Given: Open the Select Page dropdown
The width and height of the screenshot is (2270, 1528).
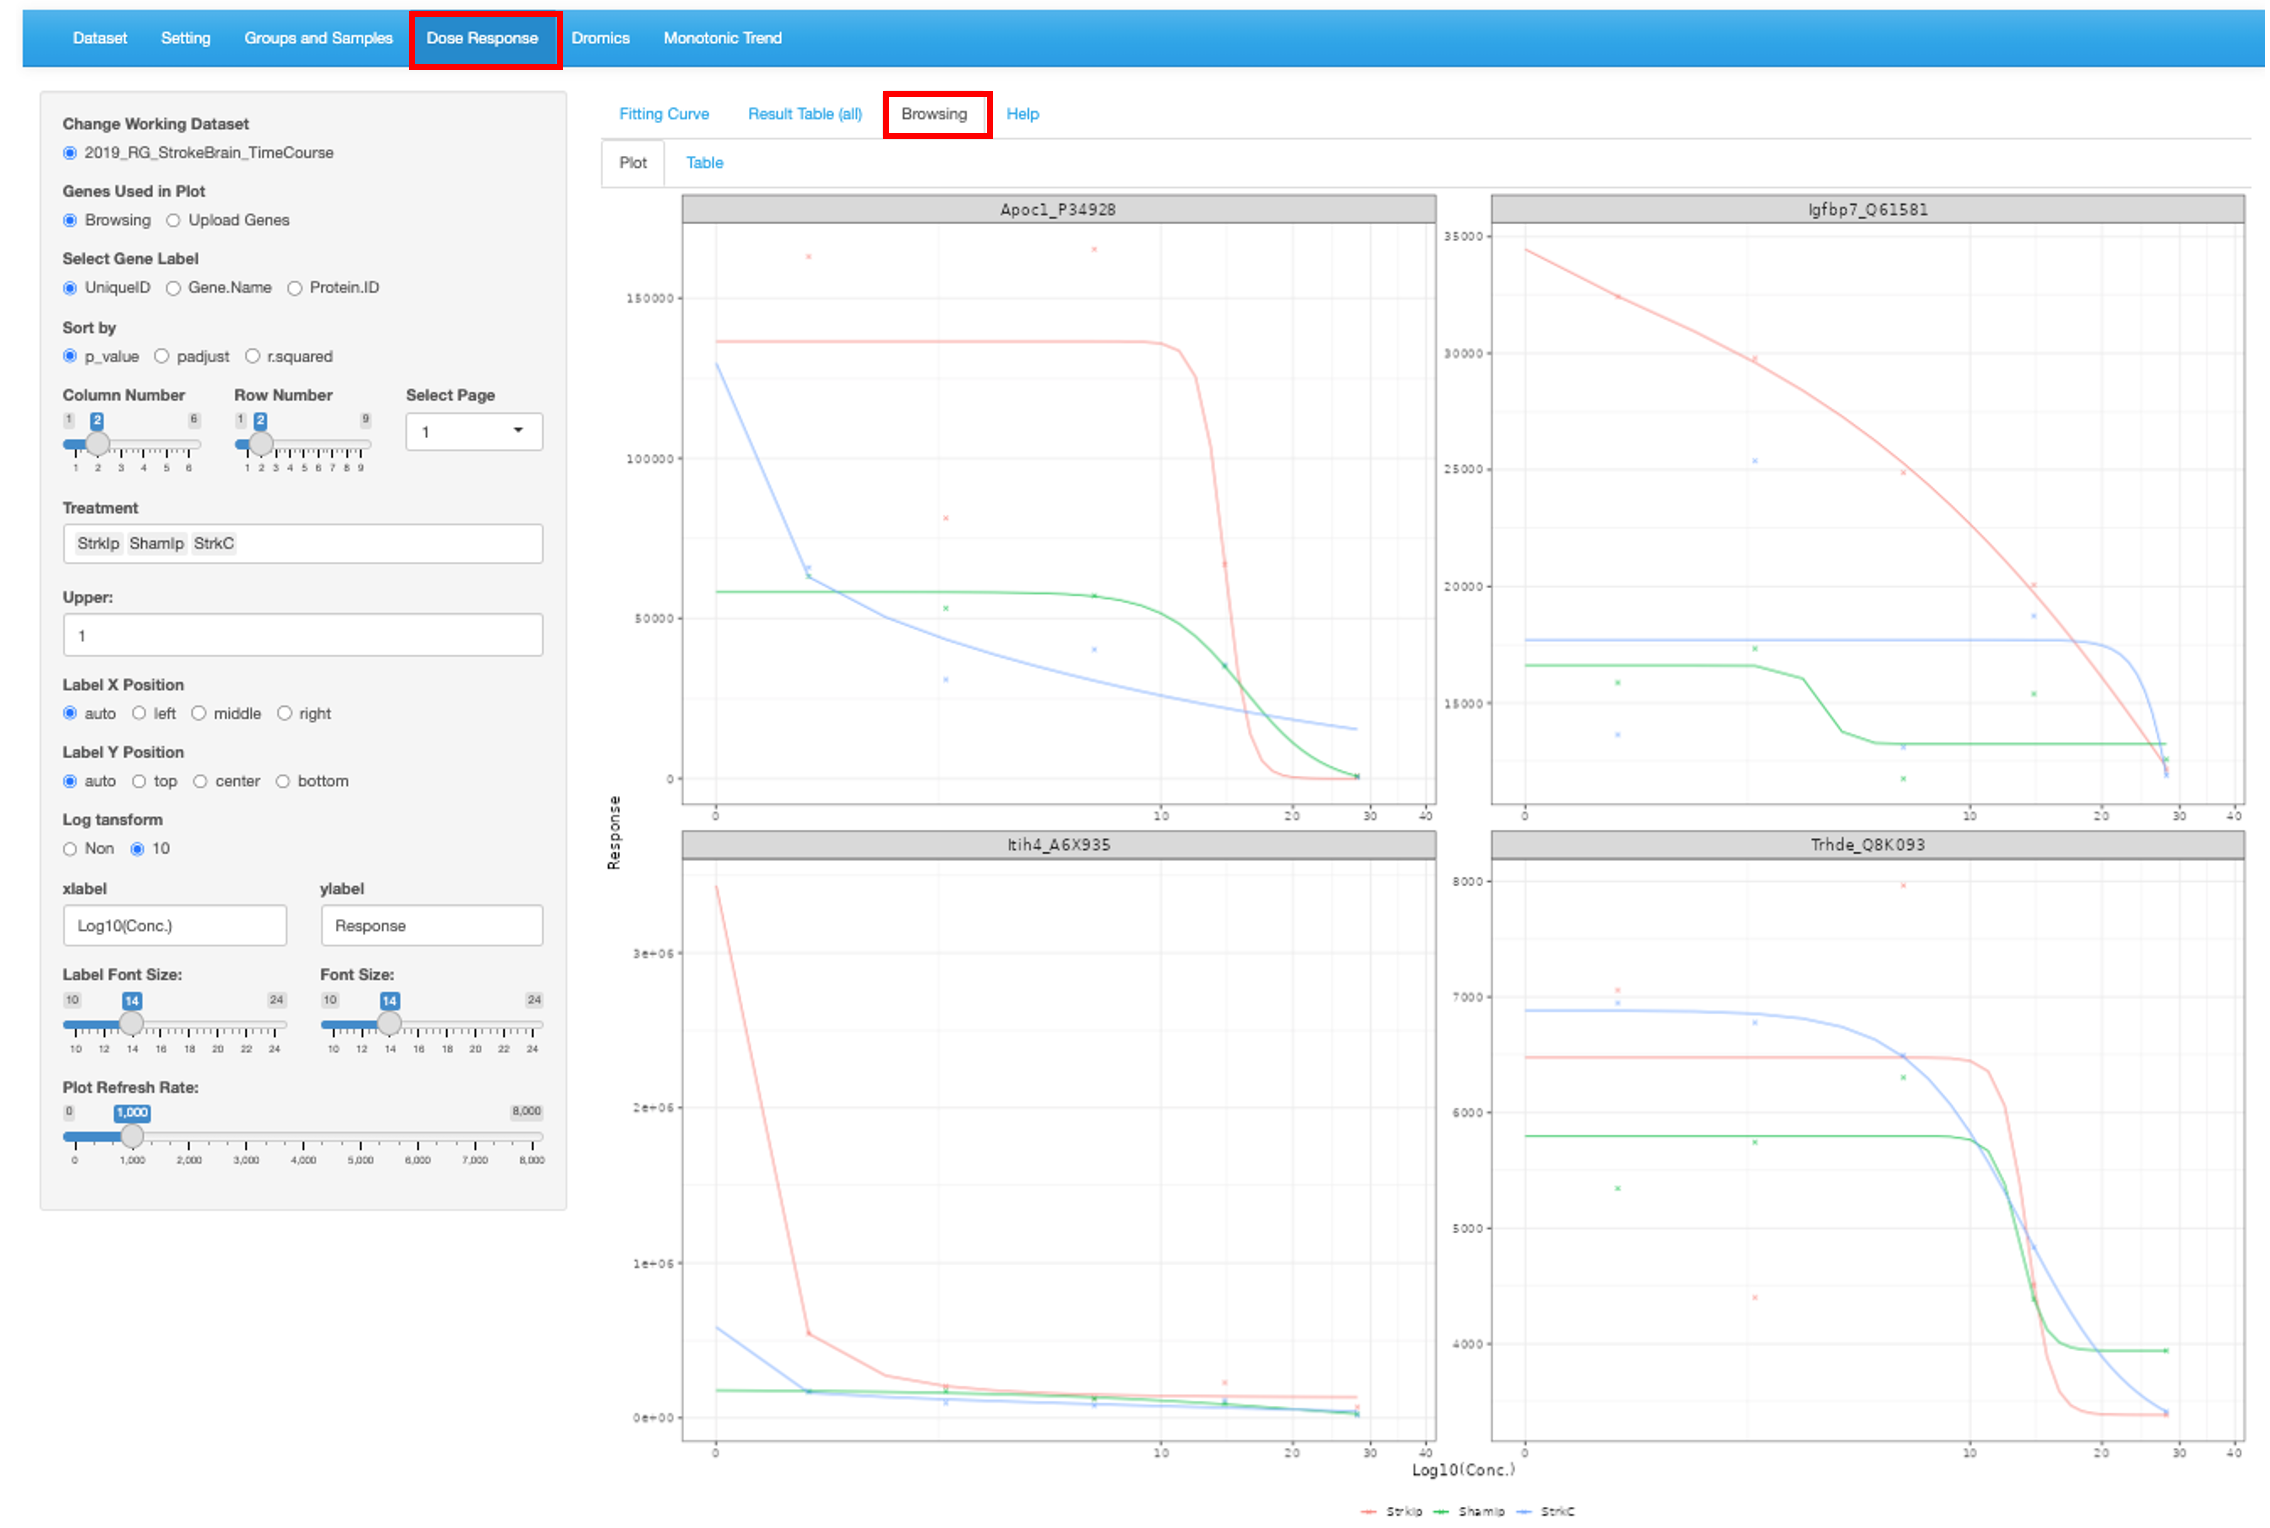Looking at the screenshot, I should point(474,432).
